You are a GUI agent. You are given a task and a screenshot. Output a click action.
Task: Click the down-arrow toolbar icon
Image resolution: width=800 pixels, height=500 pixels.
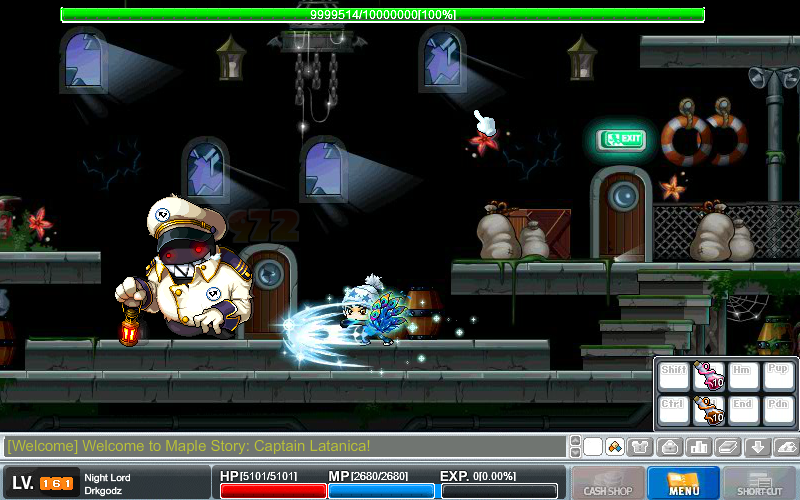(x=757, y=447)
